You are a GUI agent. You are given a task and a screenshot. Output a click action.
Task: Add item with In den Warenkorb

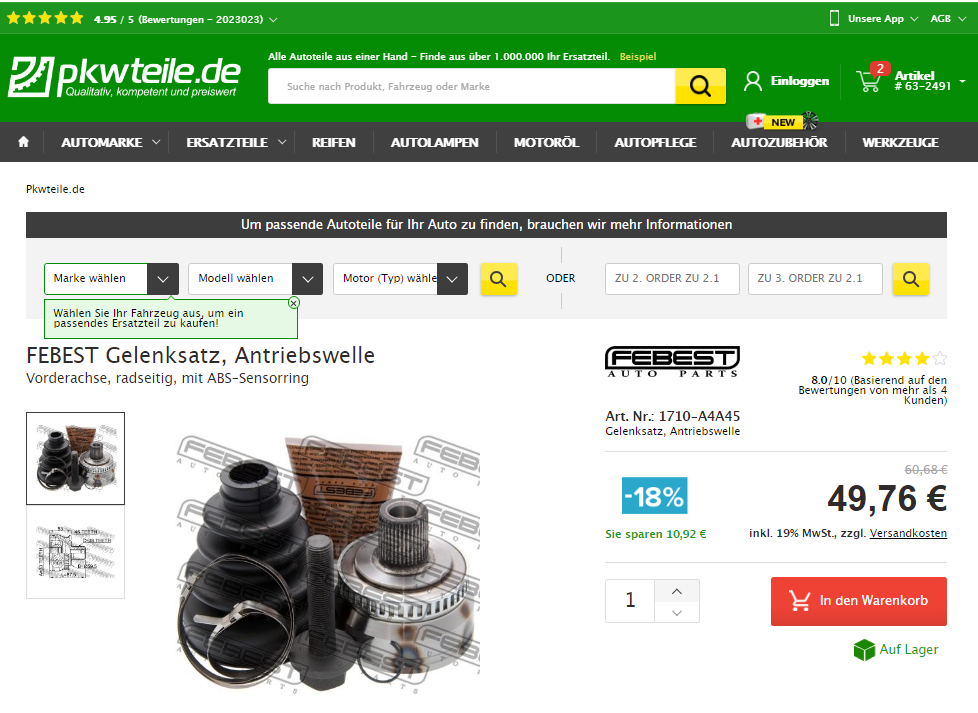coord(859,601)
